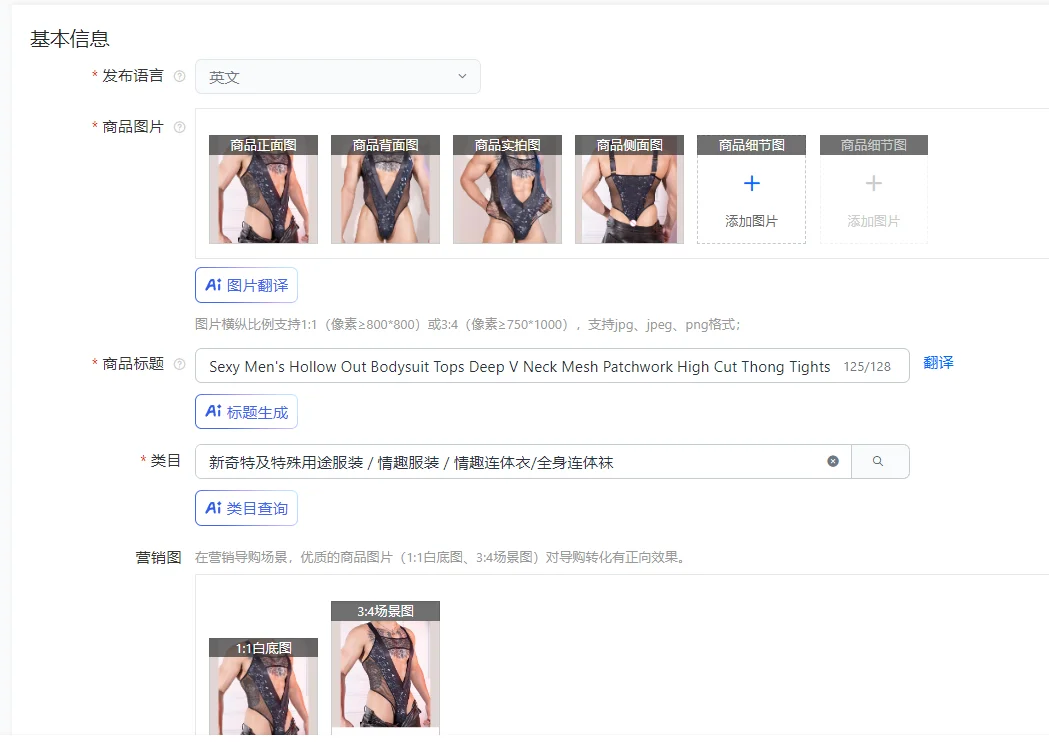Click the 基本信息 section heading
This screenshot has height=753, width=1049.
[70, 39]
